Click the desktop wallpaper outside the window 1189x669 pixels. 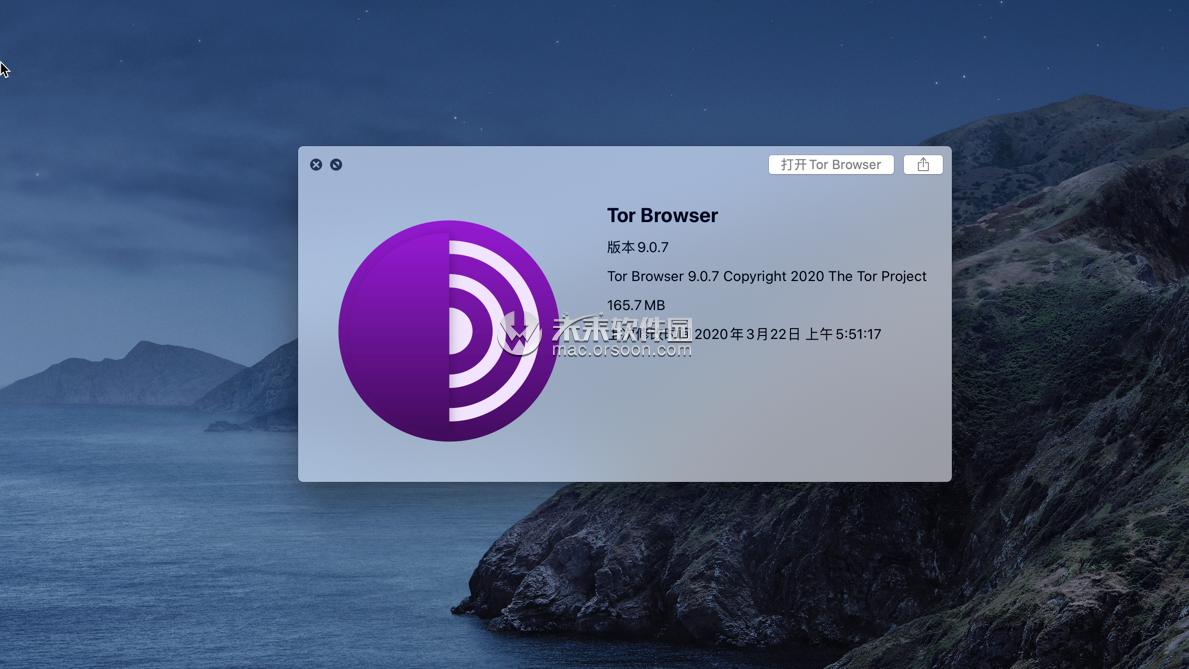[150, 550]
